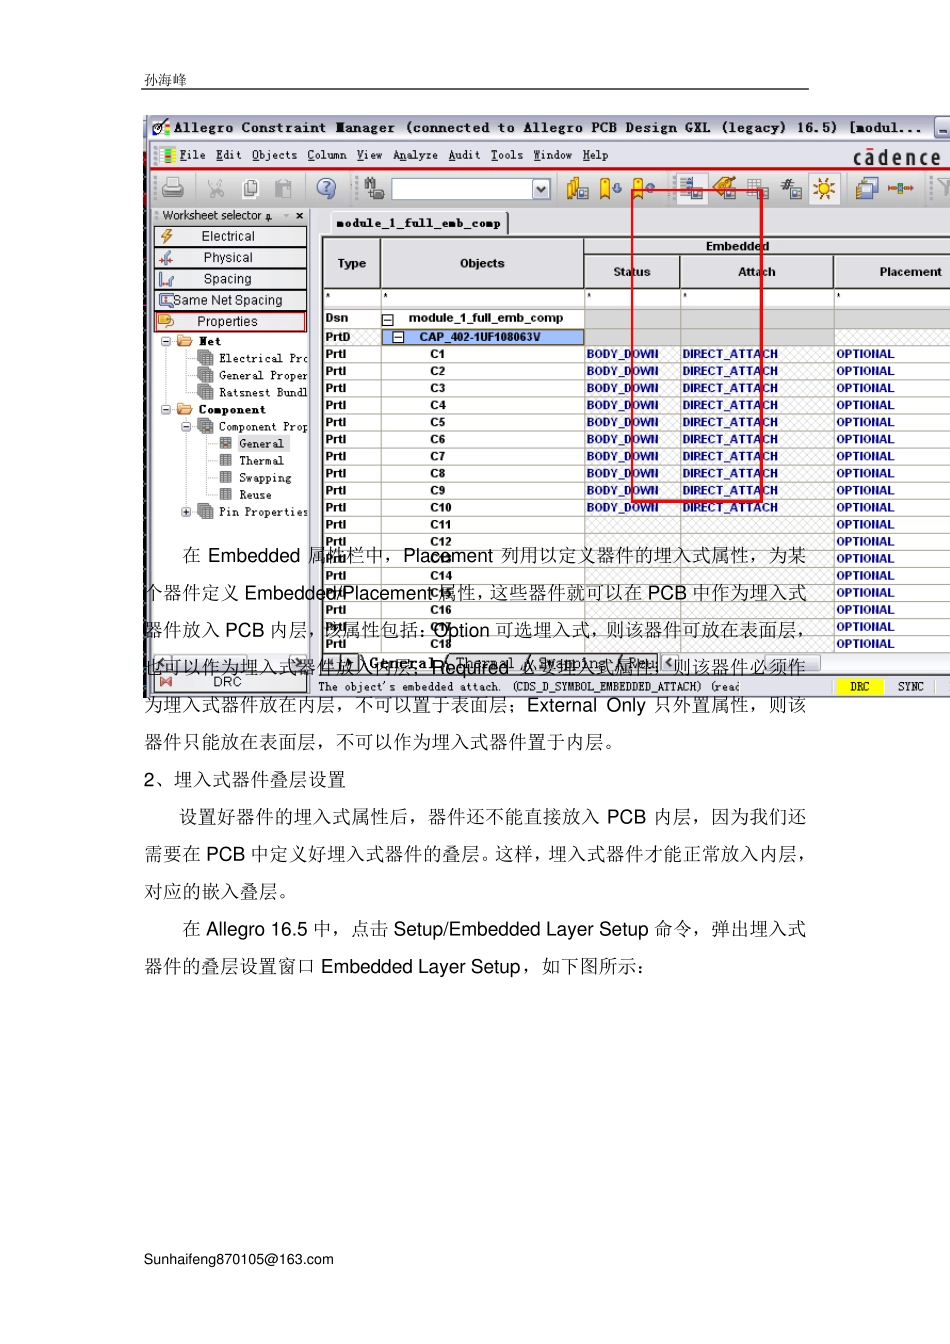The height and width of the screenshot is (1344, 950).
Task: Select Swapping in Component Properties tree
Action: pos(265,478)
